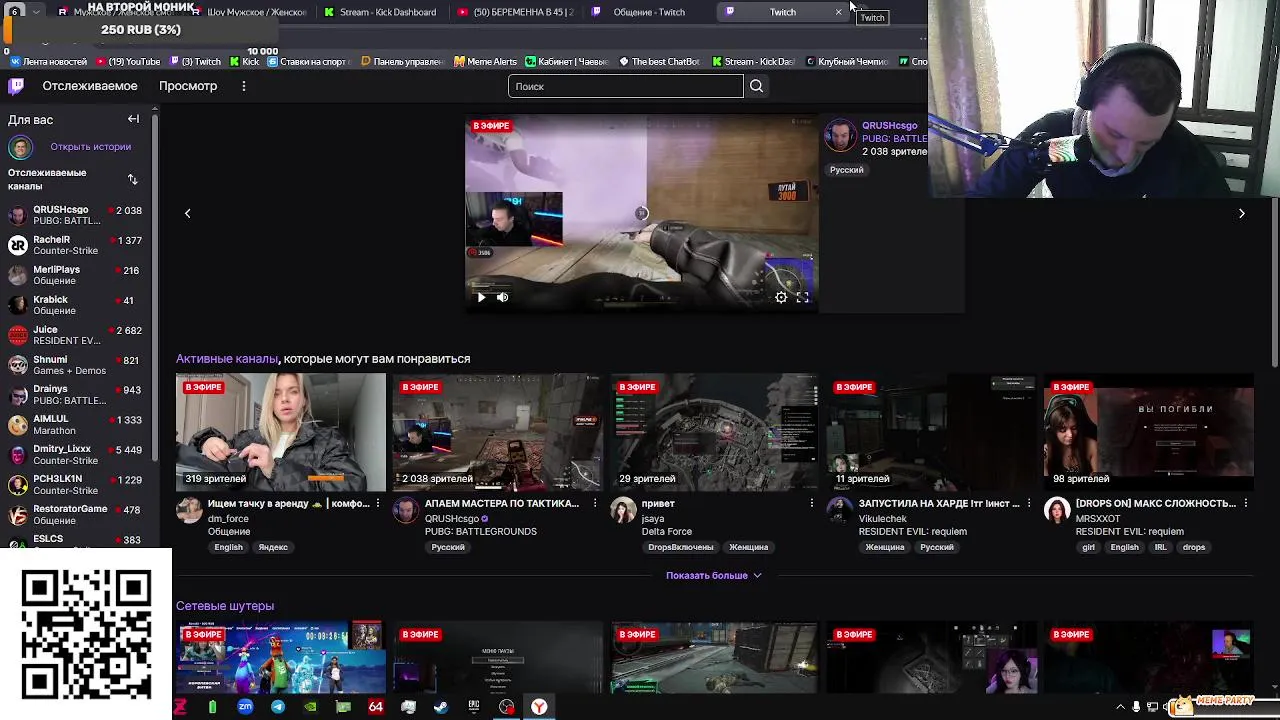1280x720 pixels.
Task: Go to previous featured stream carousel arrow
Action: [x=187, y=213]
